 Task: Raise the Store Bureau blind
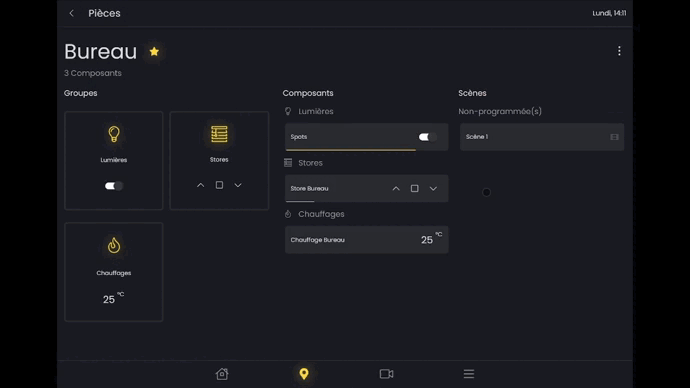pos(396,188)
